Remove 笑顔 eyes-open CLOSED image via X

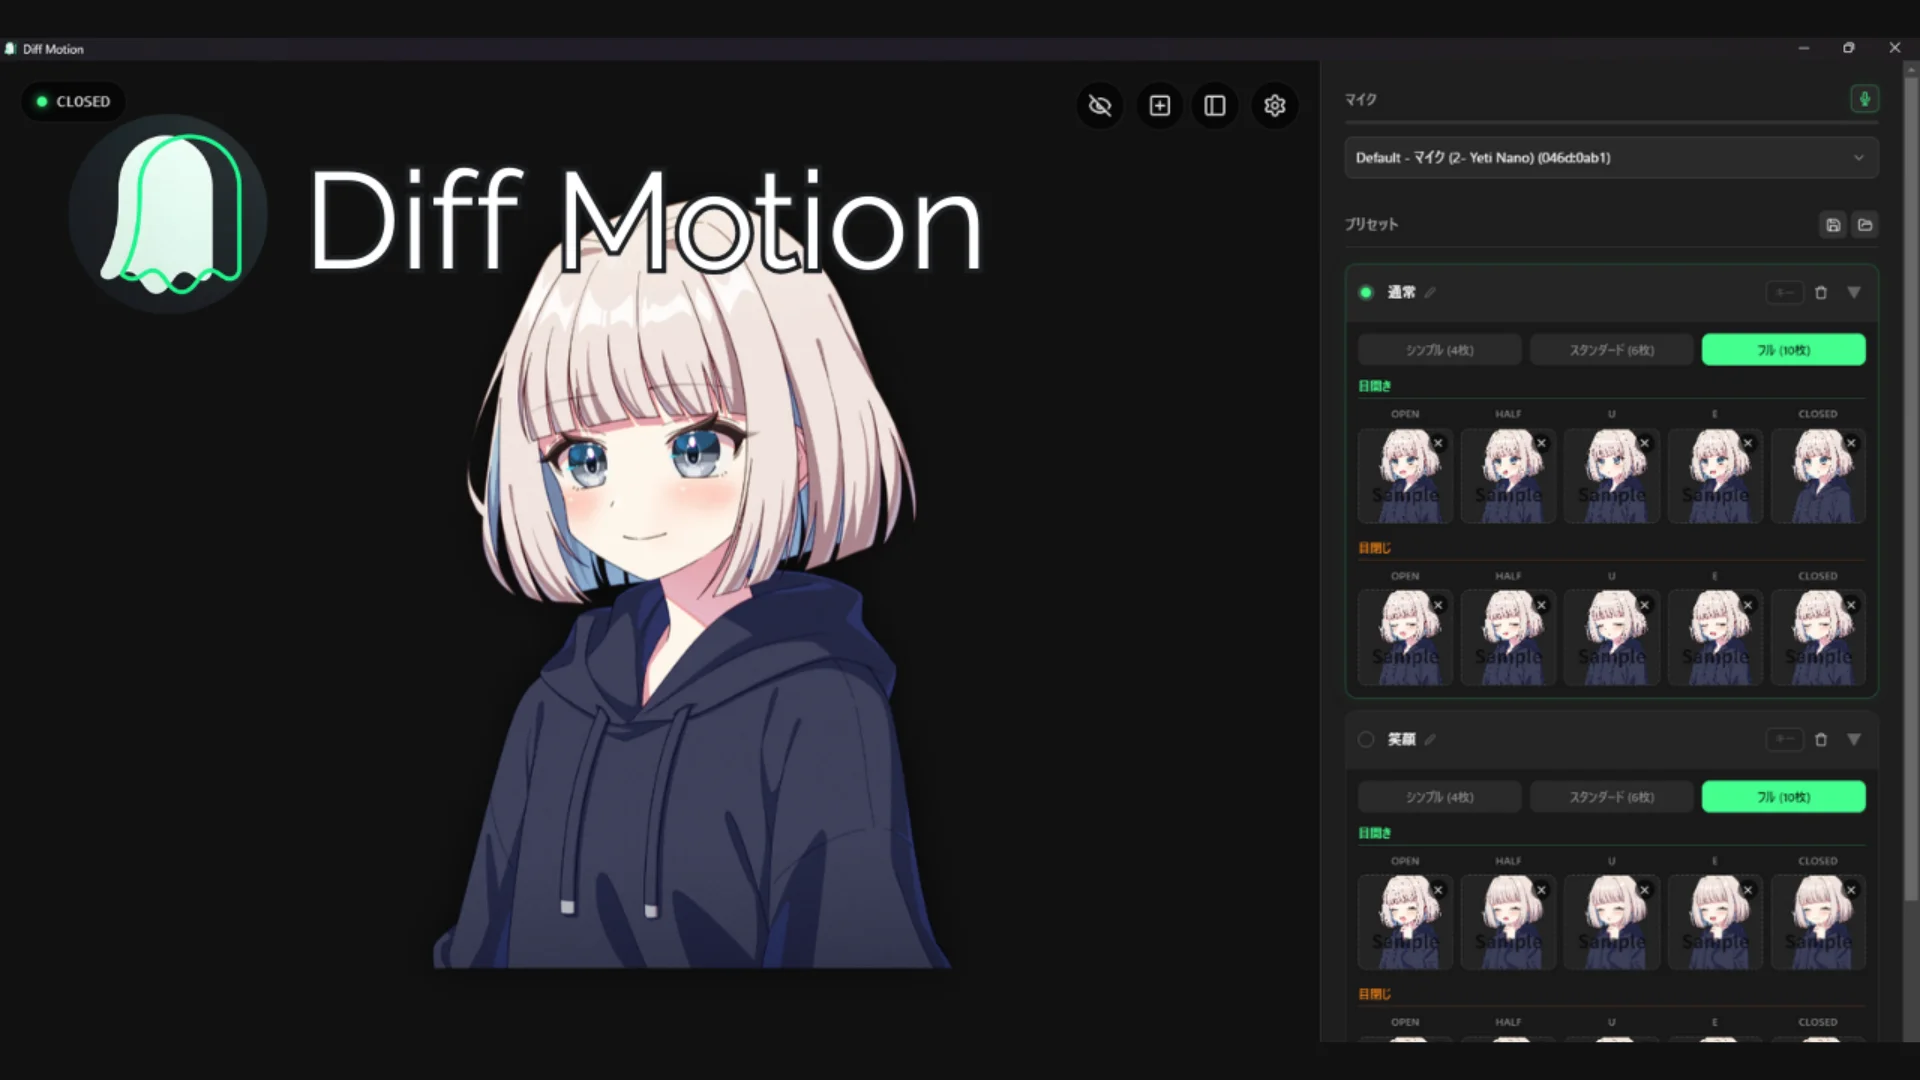click(x=1851, y=890)
